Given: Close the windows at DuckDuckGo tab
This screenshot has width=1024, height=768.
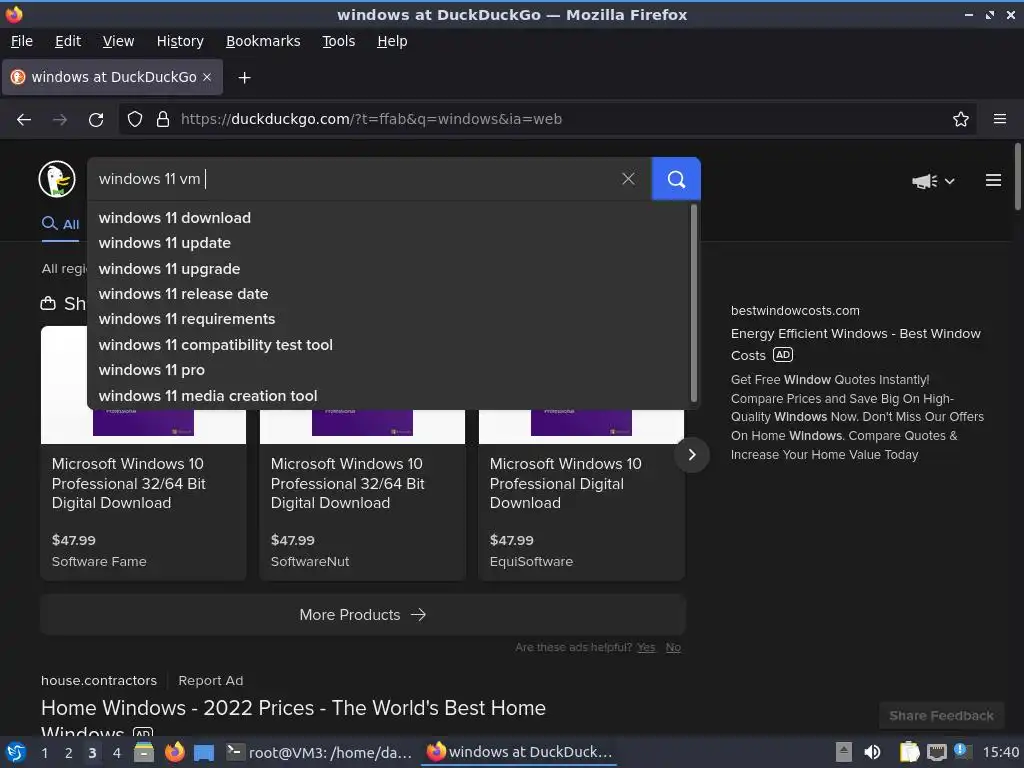Looking at the screenshot, I should click(207, 77).
